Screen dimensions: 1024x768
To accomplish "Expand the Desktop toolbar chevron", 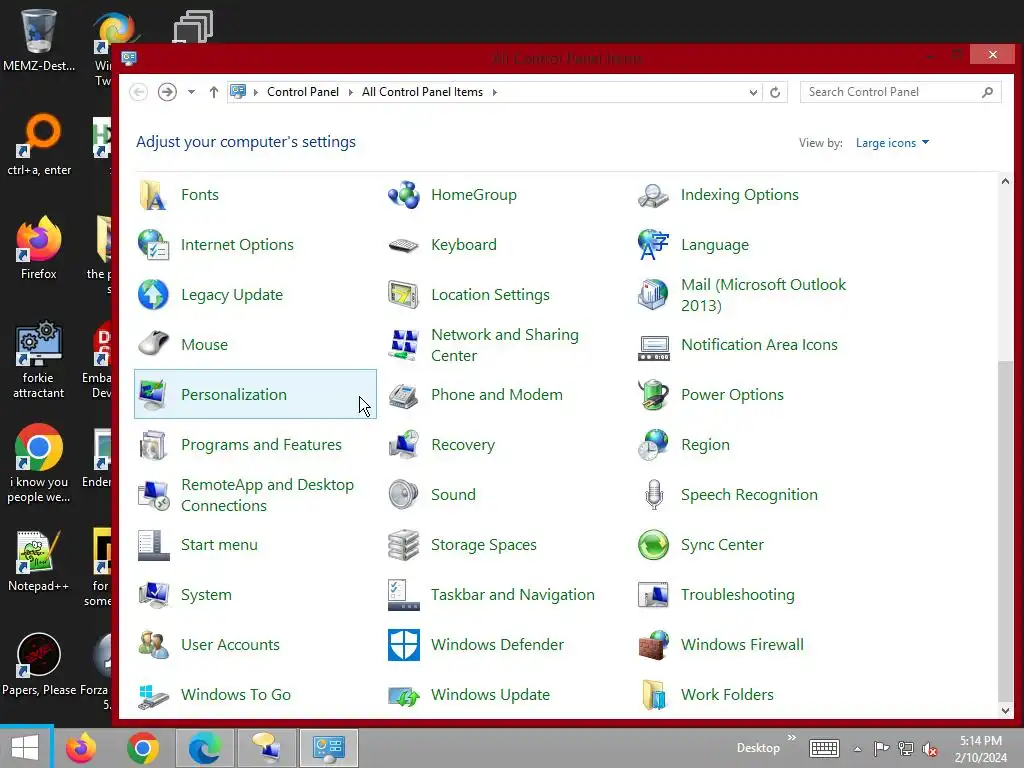I will click(792, 738).
